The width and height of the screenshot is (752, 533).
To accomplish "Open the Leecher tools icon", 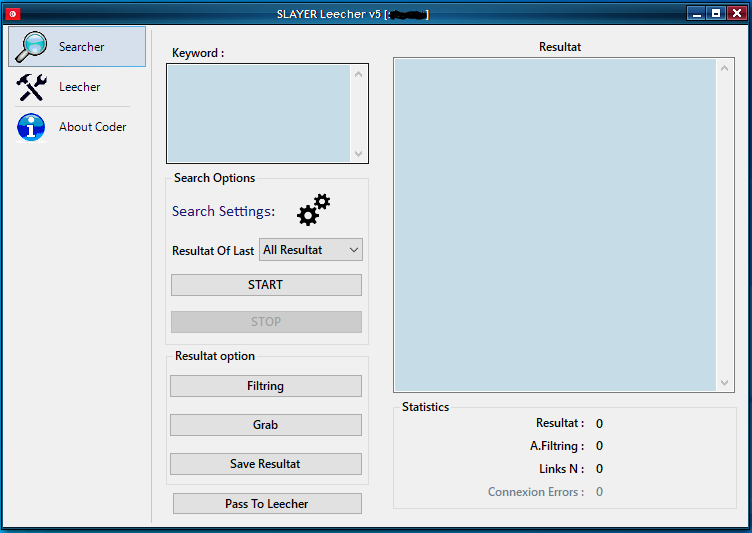I will (x=32, y=87).
